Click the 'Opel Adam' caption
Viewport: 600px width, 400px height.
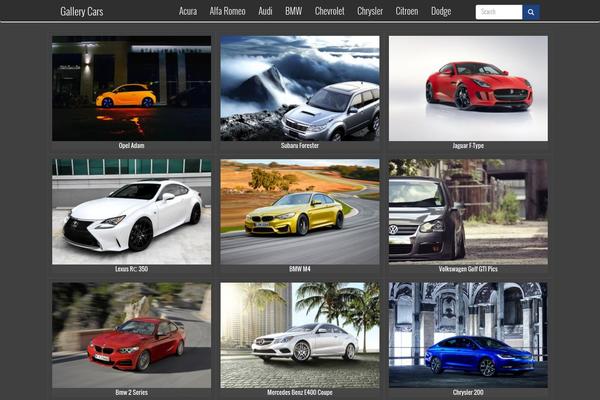[x=131, y=145]
